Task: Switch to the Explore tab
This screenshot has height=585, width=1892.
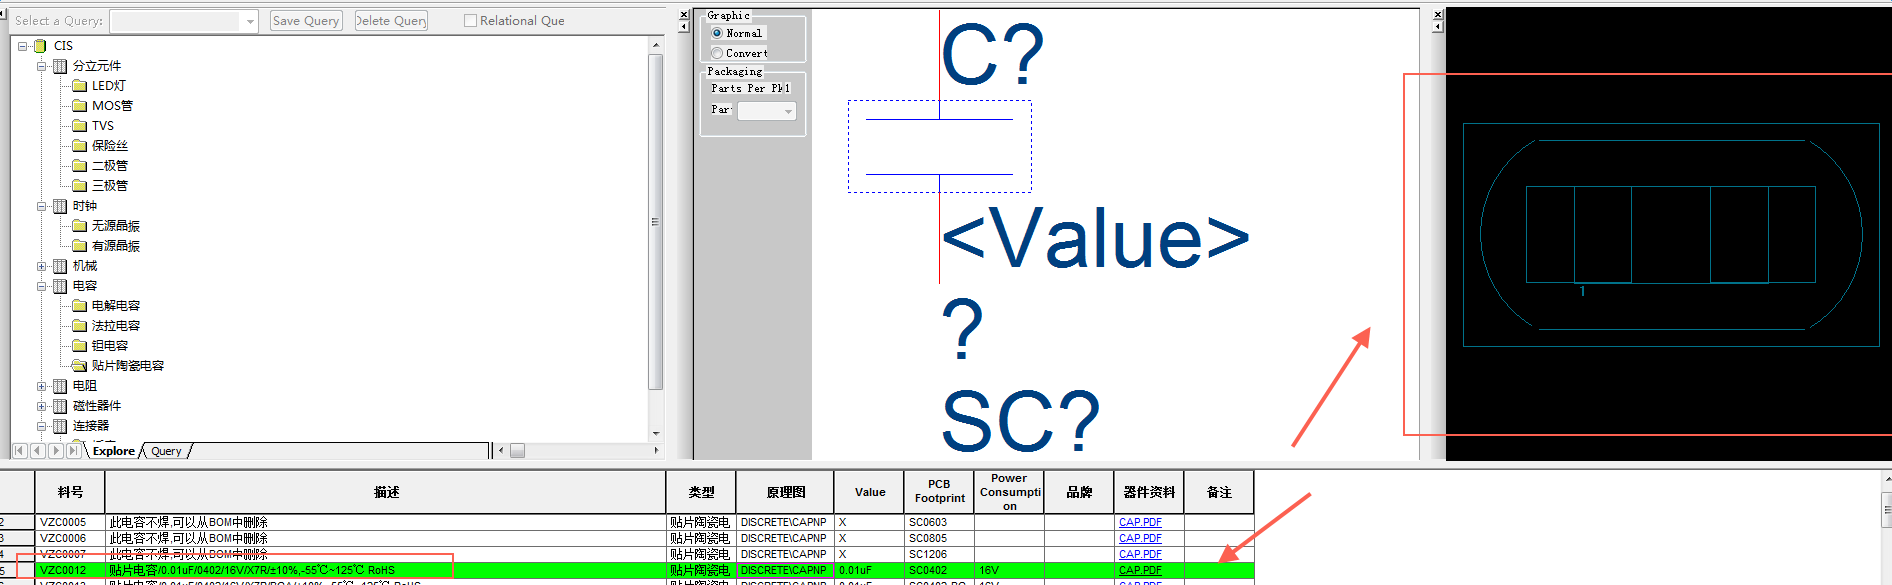Action: (114, 451)
